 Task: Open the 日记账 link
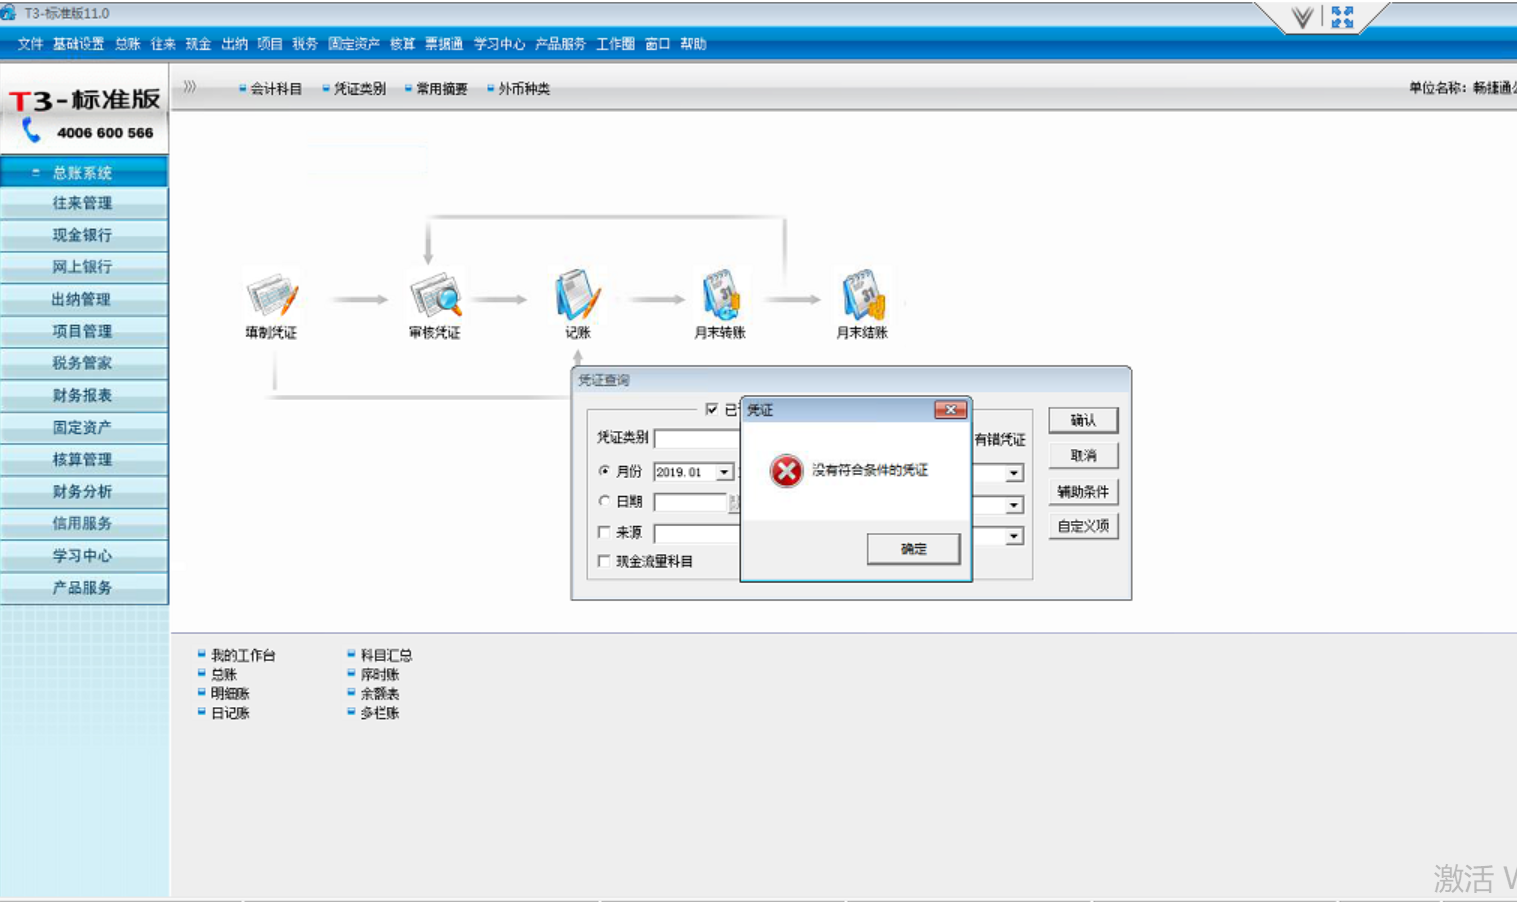(x=230, y=713)
